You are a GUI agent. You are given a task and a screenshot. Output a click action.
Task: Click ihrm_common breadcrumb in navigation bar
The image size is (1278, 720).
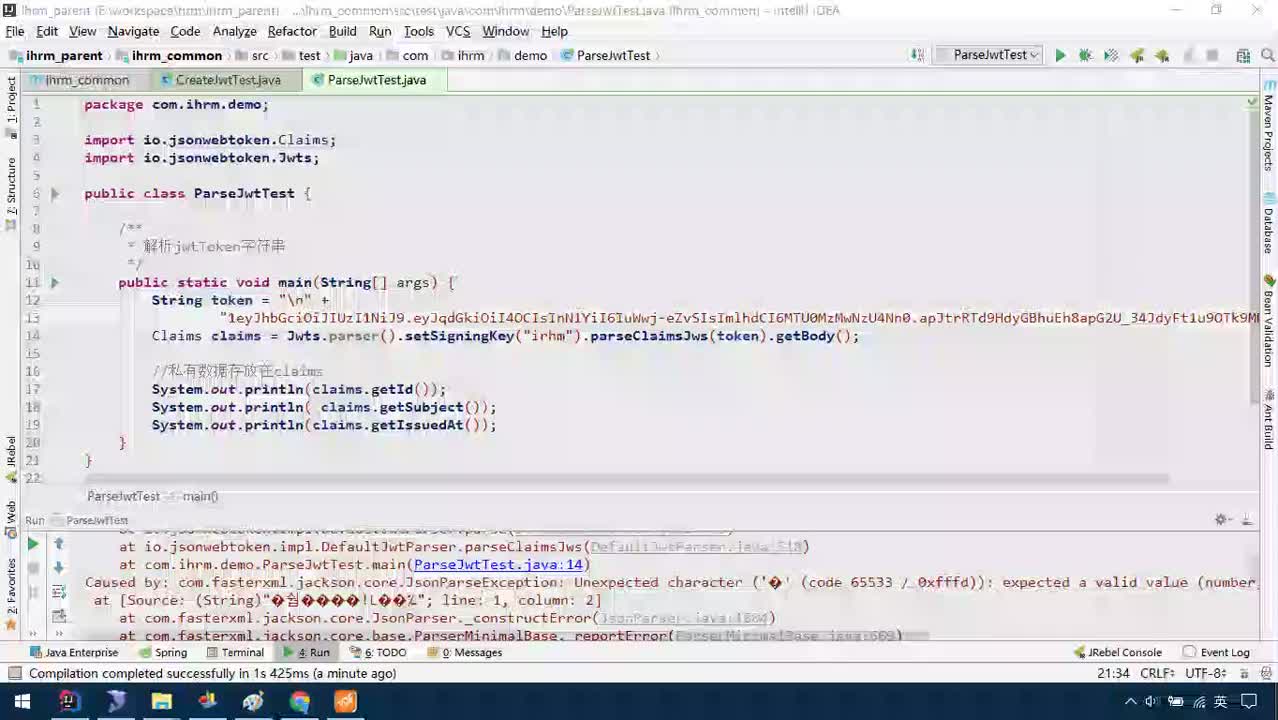169,56
